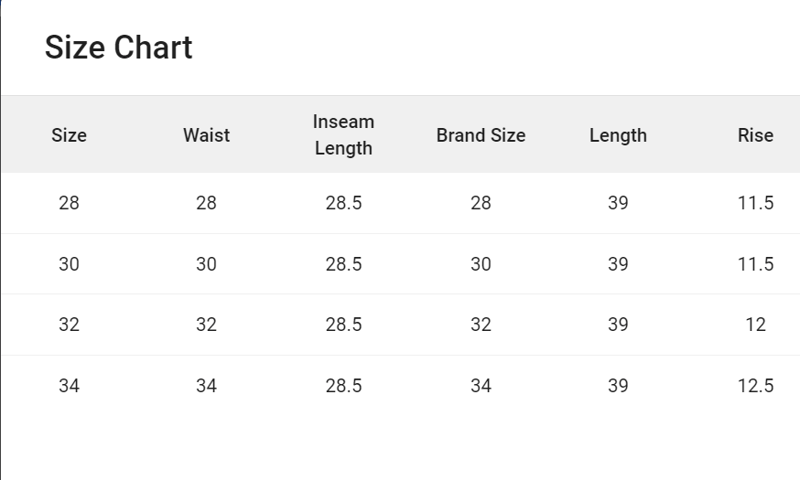
Task: Select the Rise column header
Action: tap(755, 135)
